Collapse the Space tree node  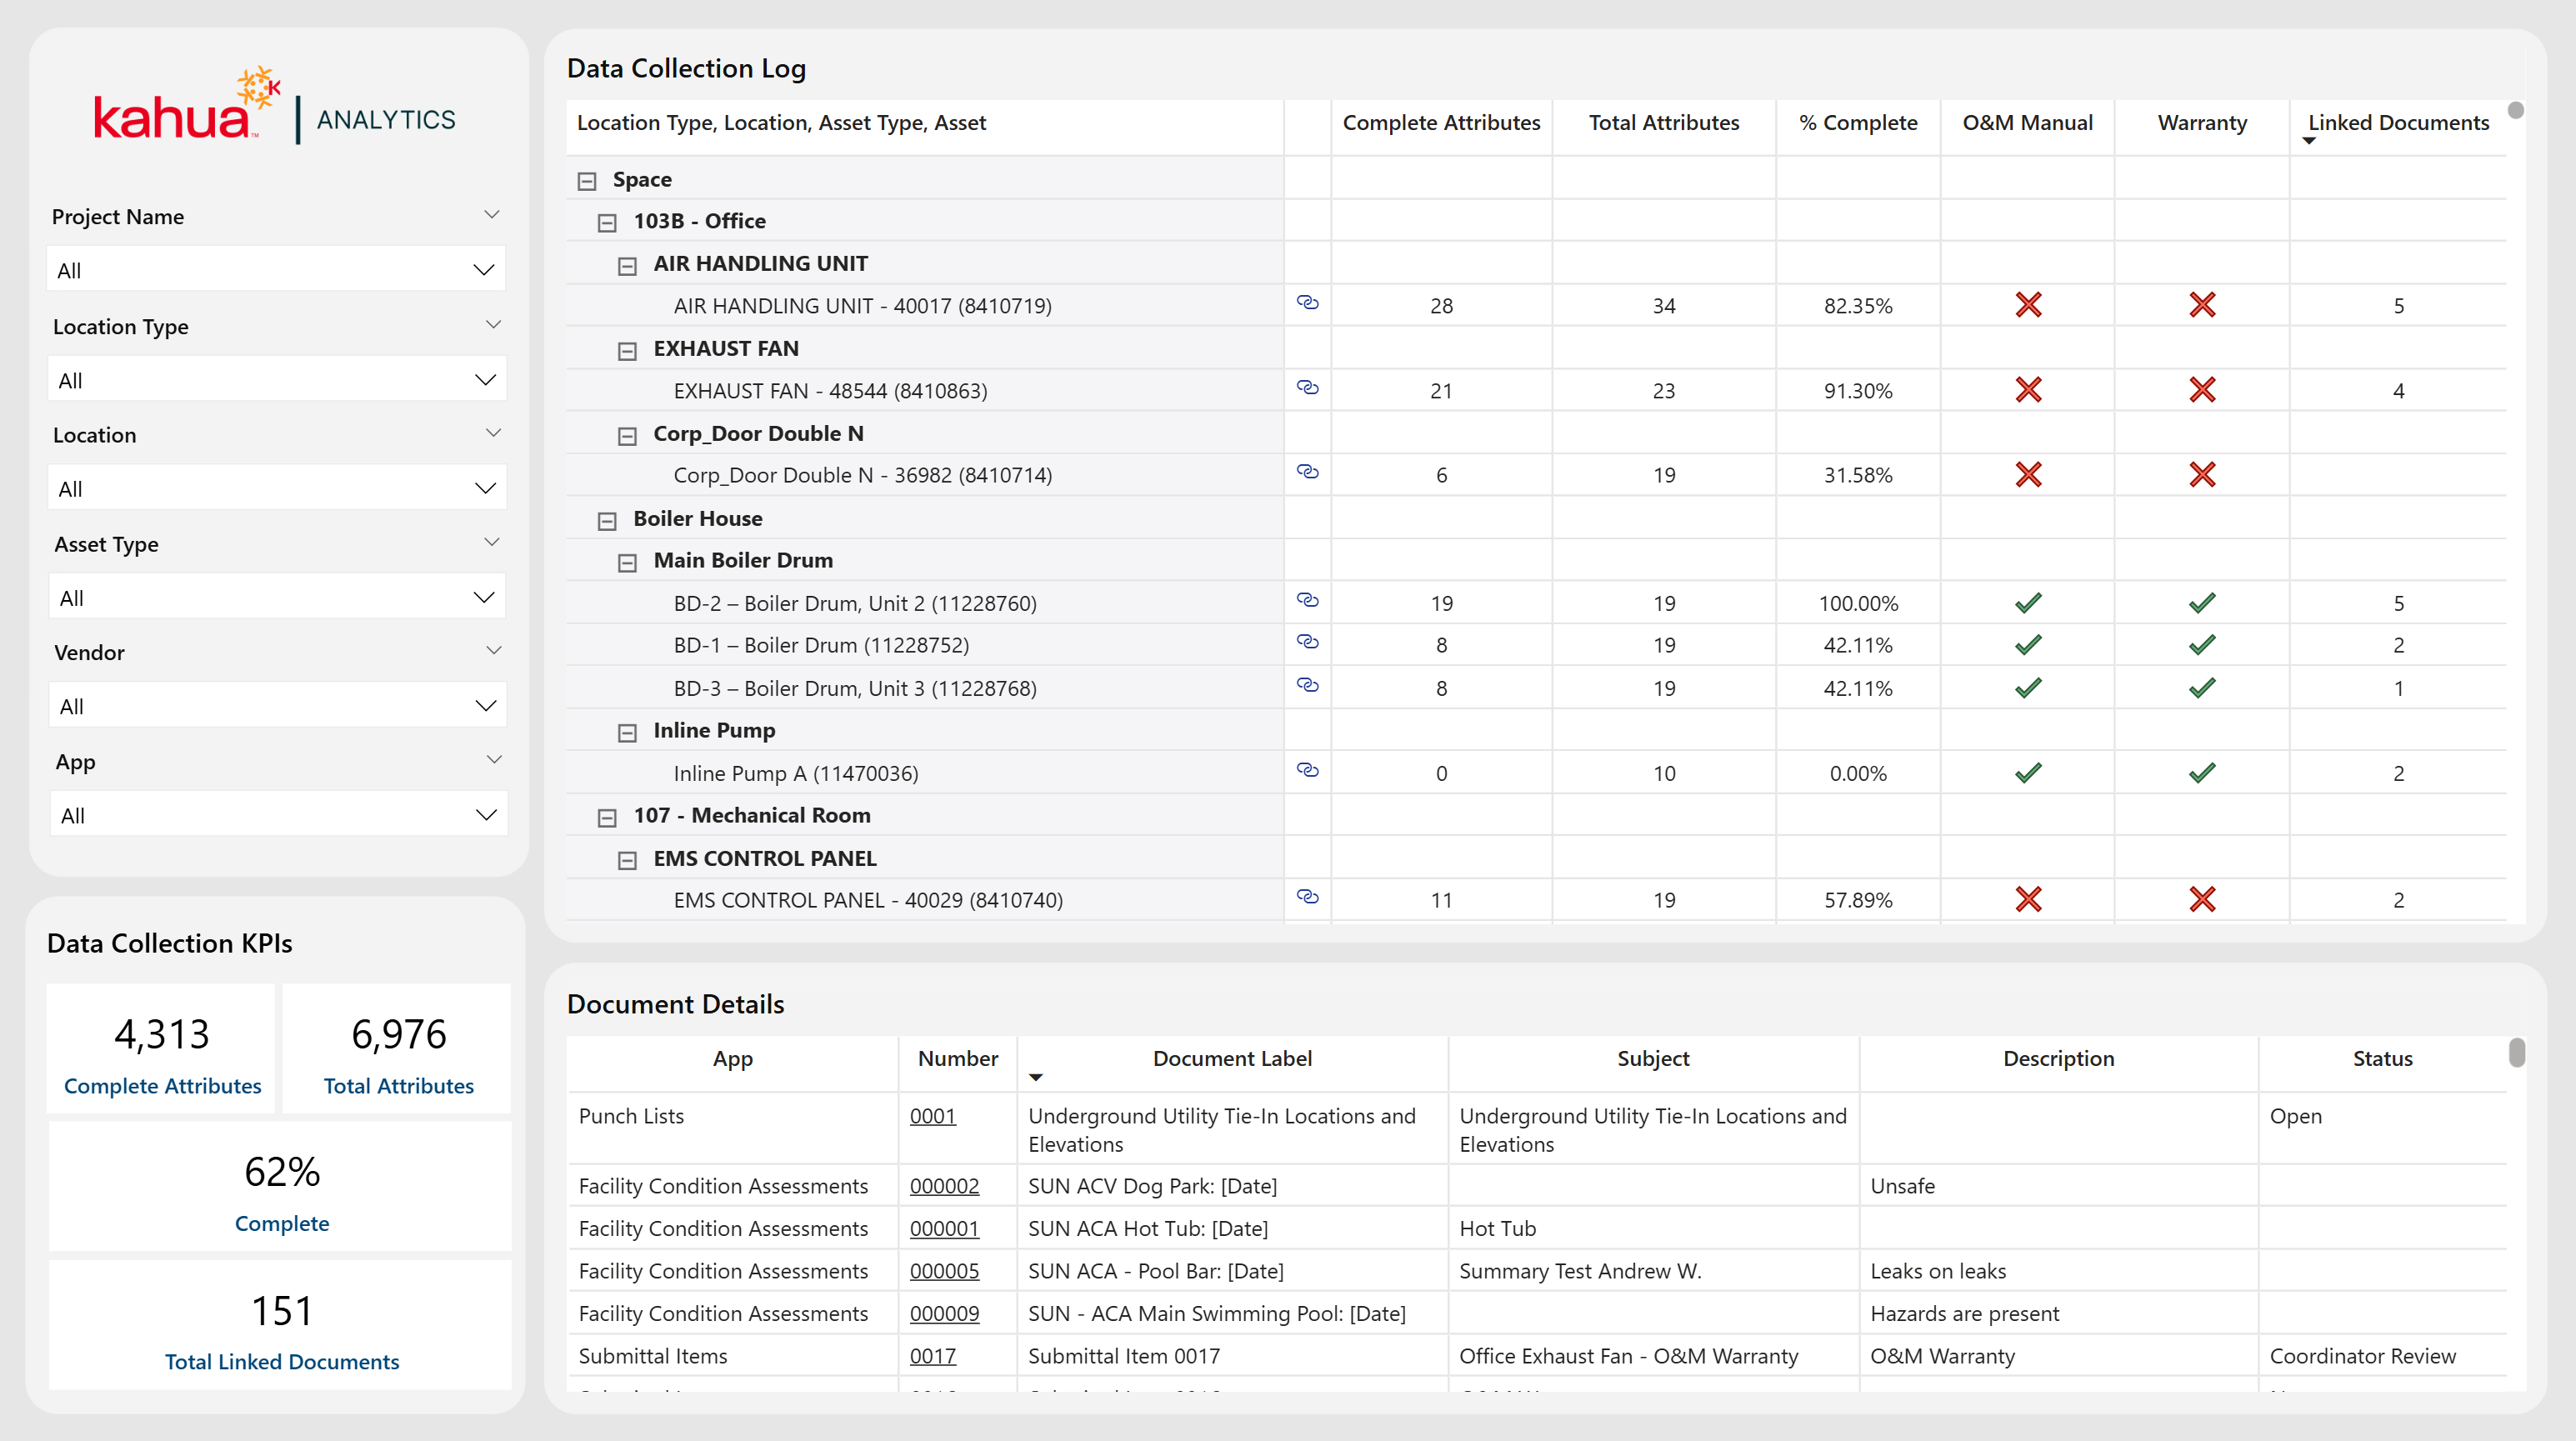point(587,181)
